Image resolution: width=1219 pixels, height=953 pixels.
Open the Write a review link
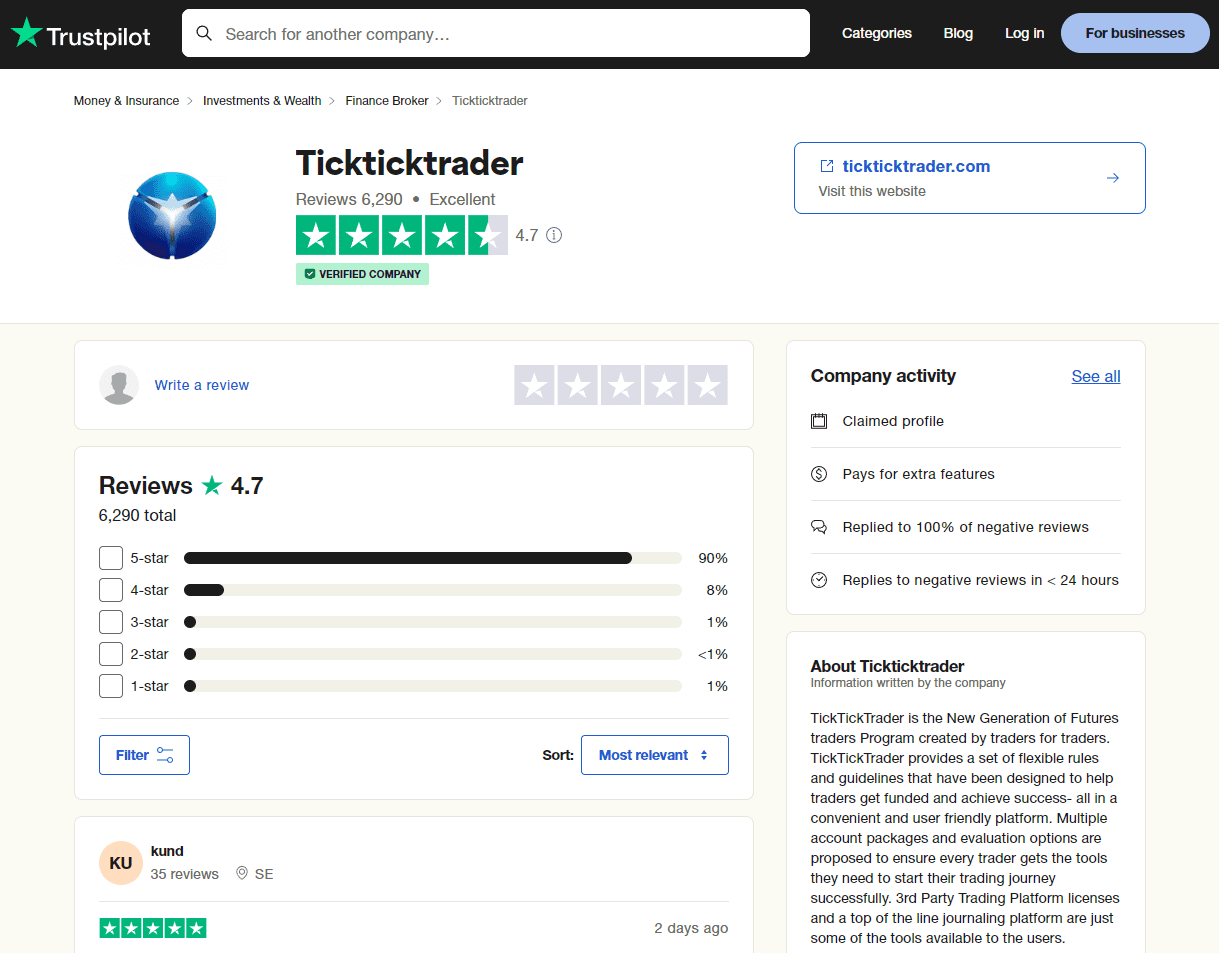click(202, 385)
